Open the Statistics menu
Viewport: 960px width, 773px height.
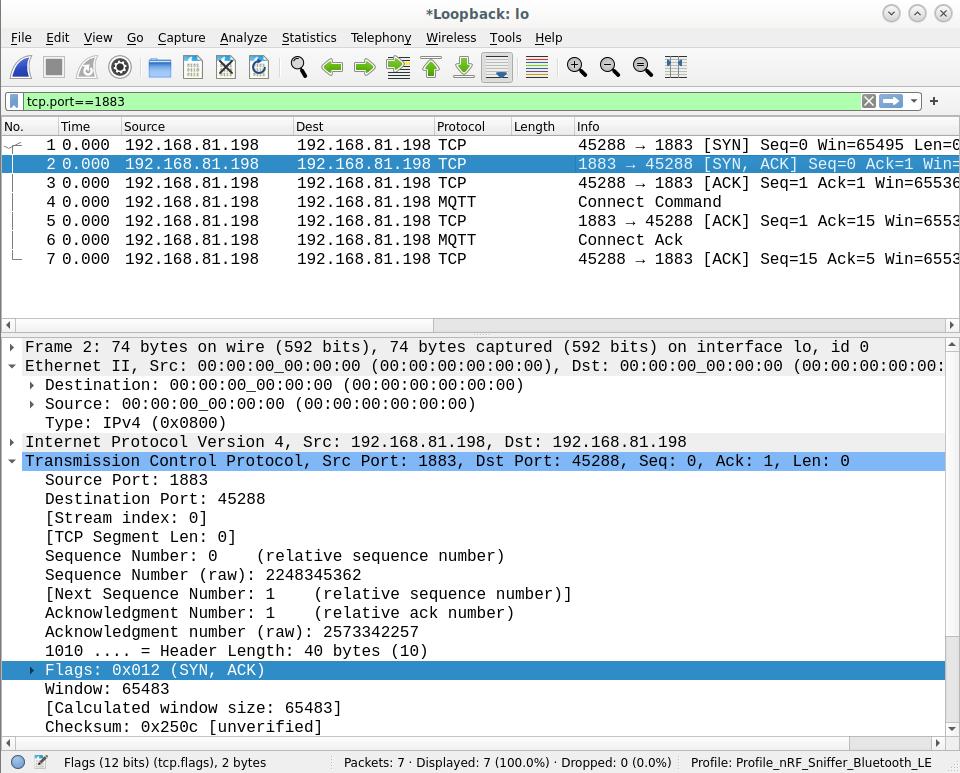coord(308,37)
